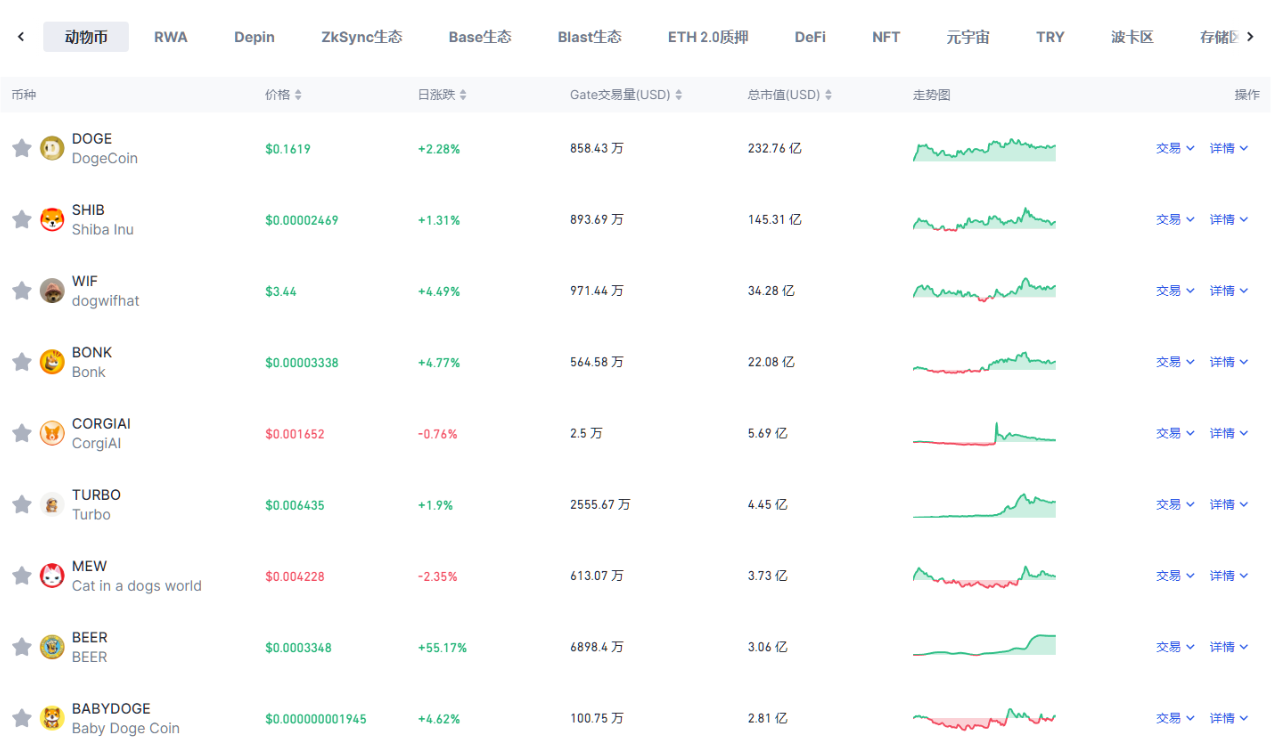Click the Bonk coin logo
The image size is (1274, 748).
click(52, 362)
